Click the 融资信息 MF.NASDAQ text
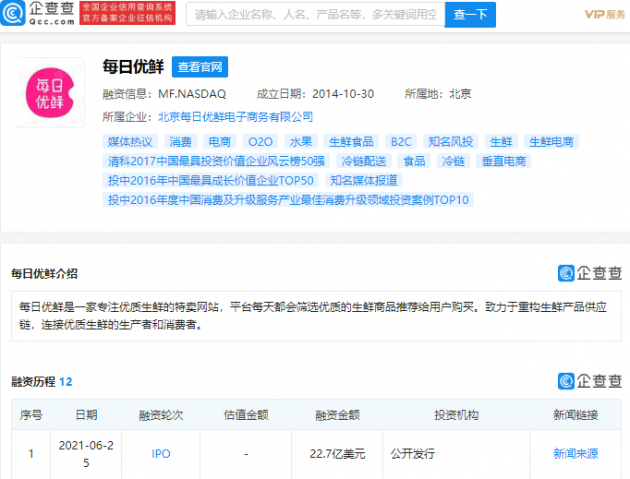 click(x=164, y=94)
